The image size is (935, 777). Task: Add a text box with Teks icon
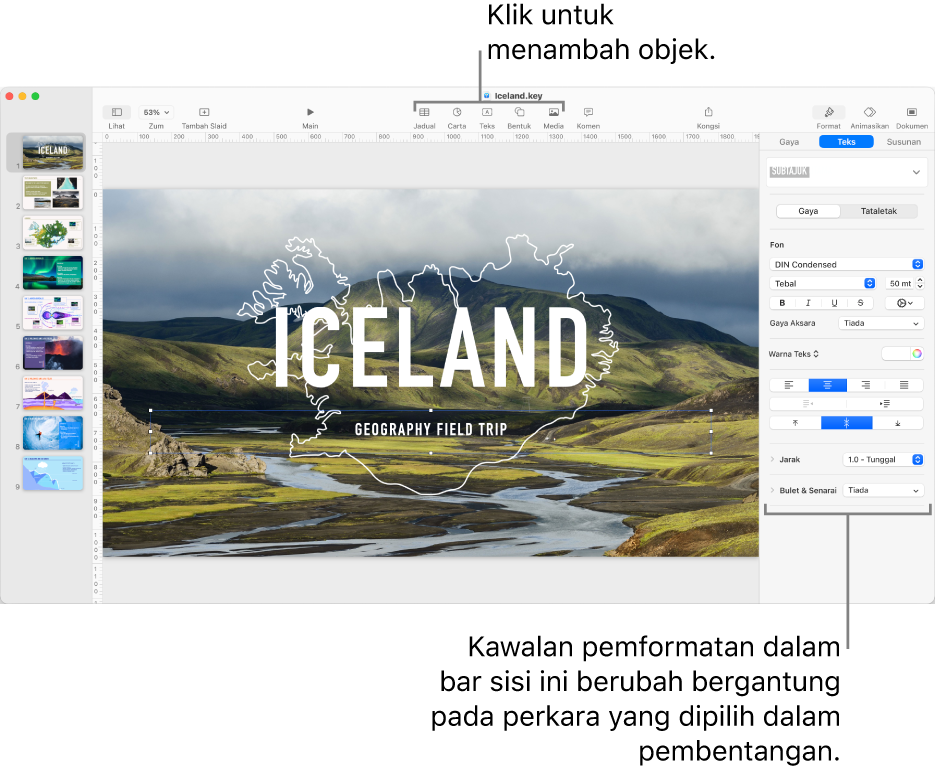487,112
